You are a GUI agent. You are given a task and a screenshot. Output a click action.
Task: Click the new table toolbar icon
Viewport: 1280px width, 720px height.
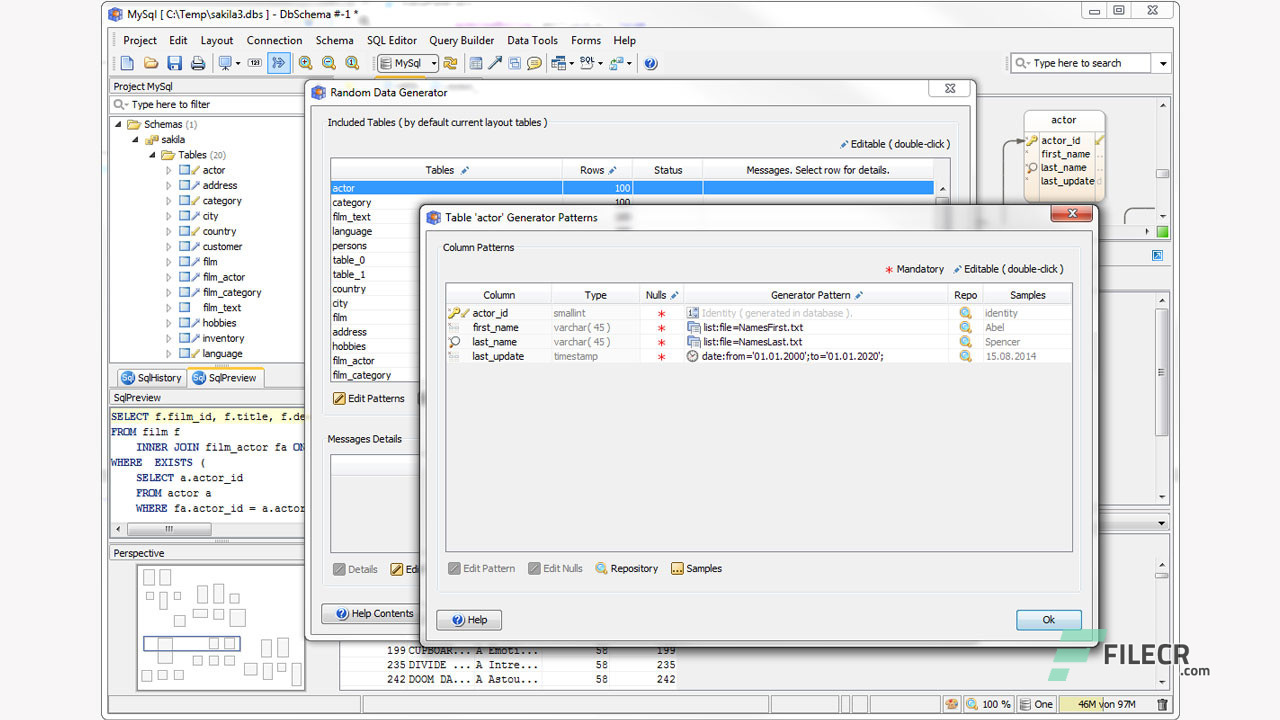point(475,63)
